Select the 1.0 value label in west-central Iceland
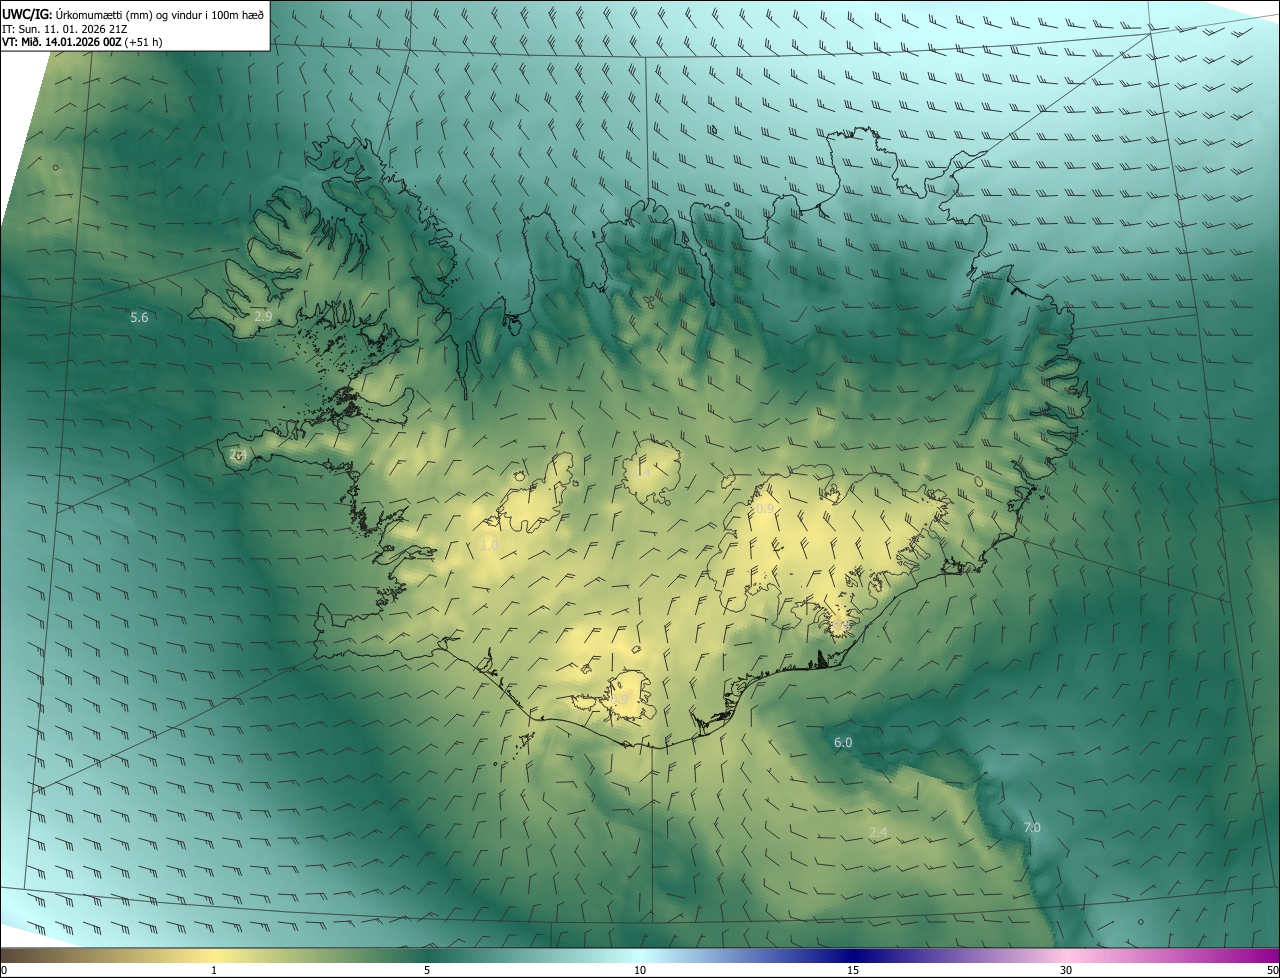Image resolution: width=1280 pixels, height=978 pixels. pyautogui.click(x=489, y=545)
